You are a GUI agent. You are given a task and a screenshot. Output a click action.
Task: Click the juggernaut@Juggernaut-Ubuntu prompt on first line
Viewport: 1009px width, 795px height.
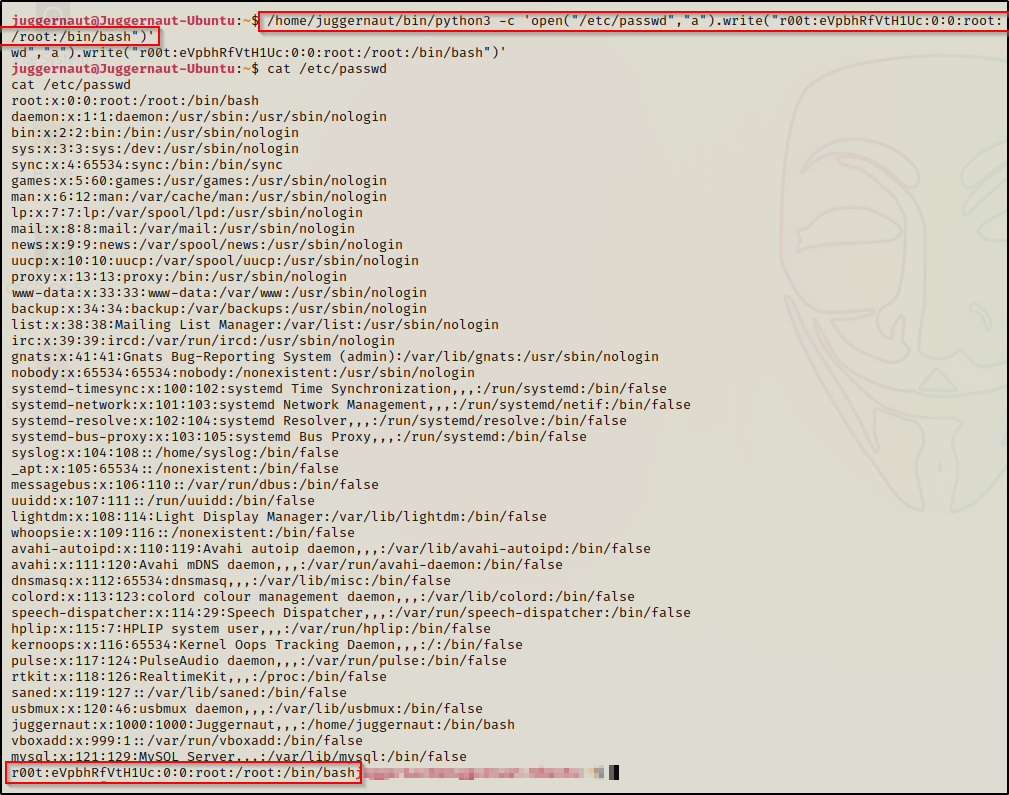point(125,20)
